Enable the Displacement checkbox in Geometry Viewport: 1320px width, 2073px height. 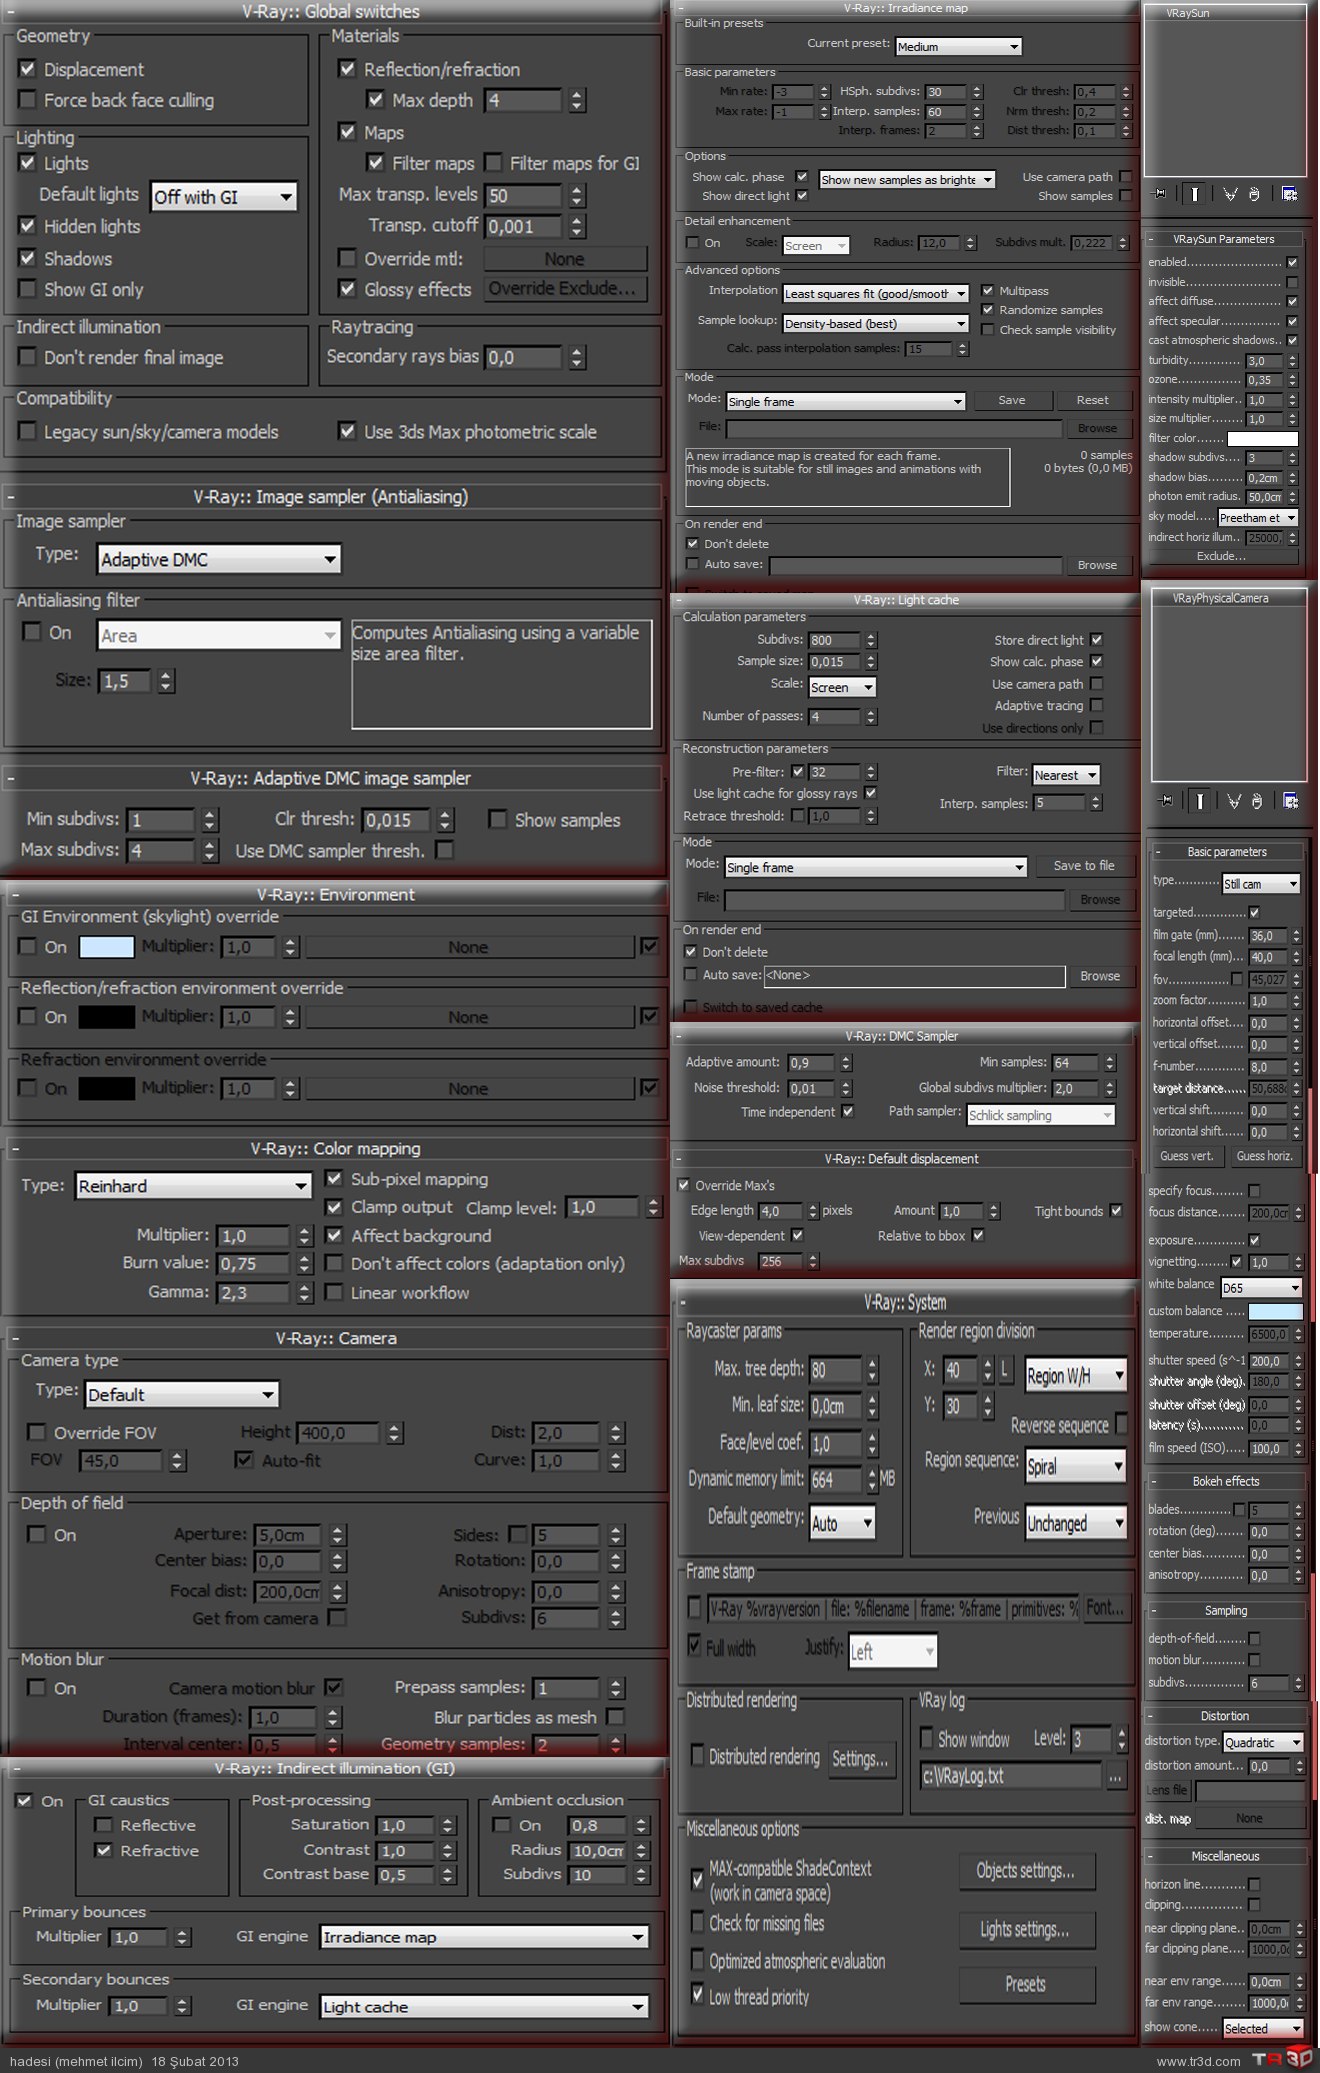pos(27,69)
